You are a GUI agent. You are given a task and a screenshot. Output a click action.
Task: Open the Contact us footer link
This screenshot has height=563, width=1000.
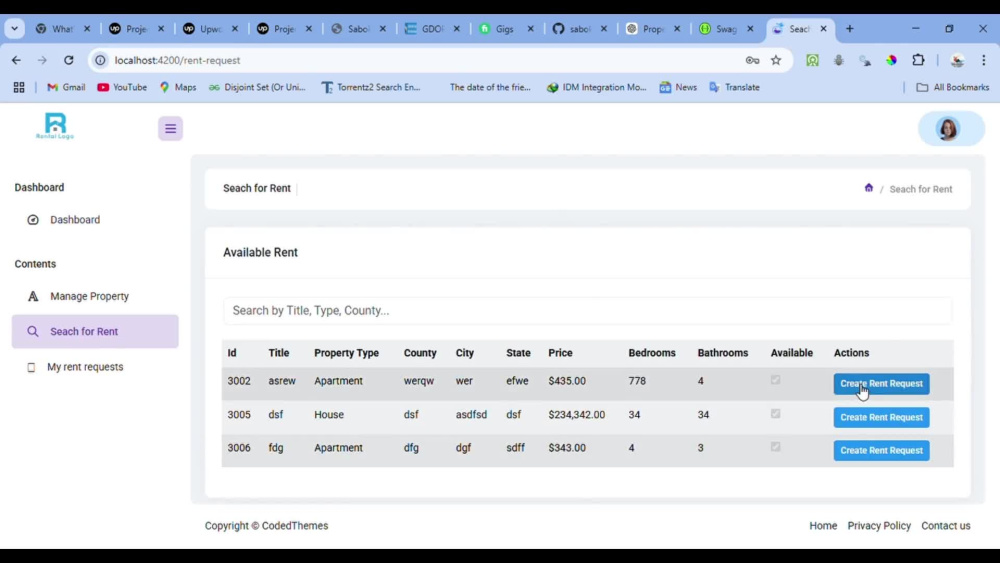(x=946, y=526)
